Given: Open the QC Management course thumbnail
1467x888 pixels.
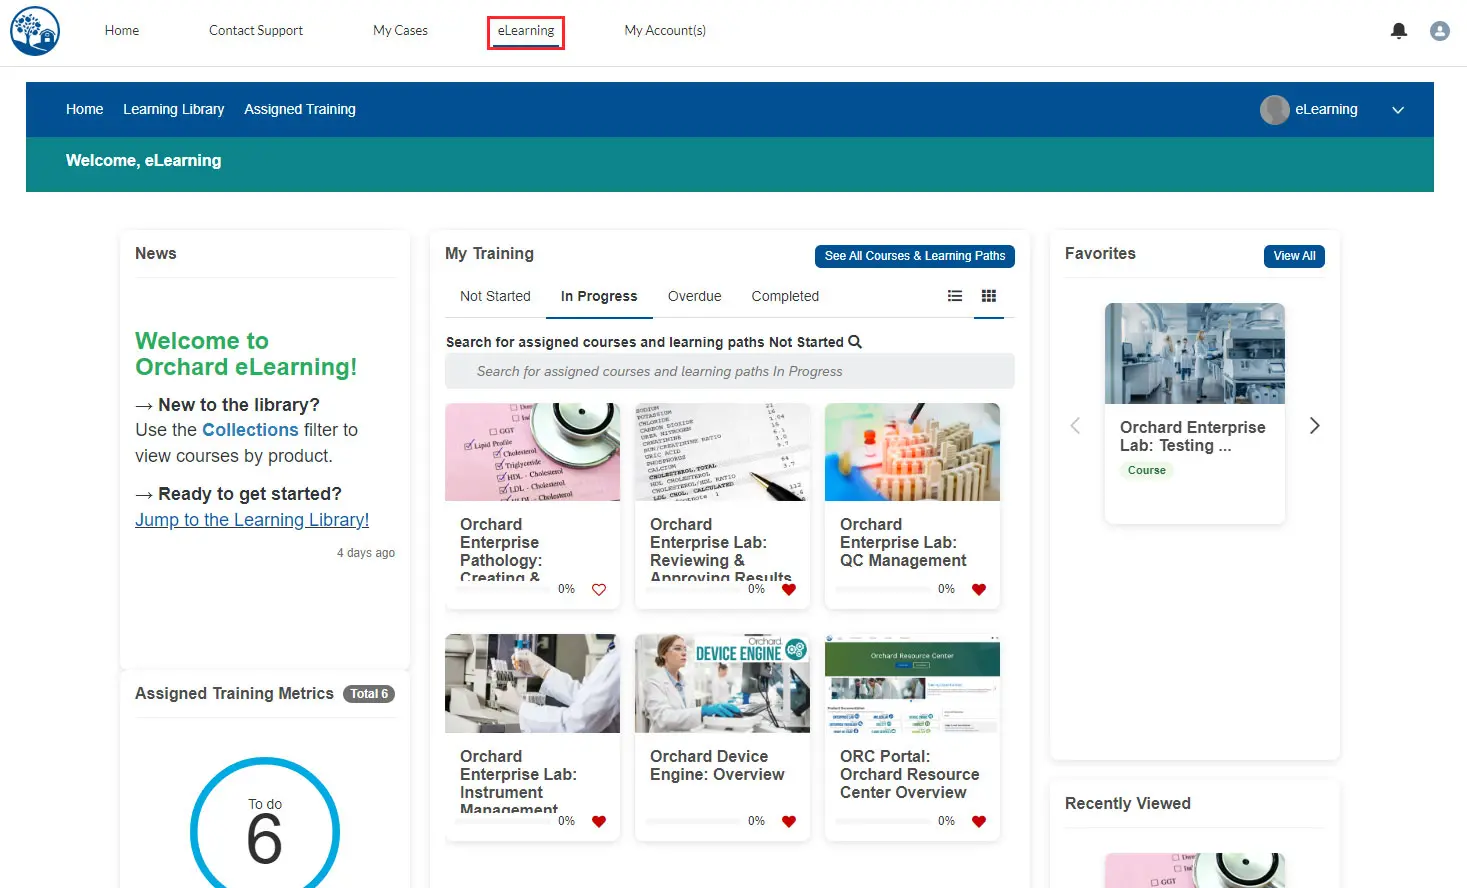Looking at the screenshot, I should 912,452.
